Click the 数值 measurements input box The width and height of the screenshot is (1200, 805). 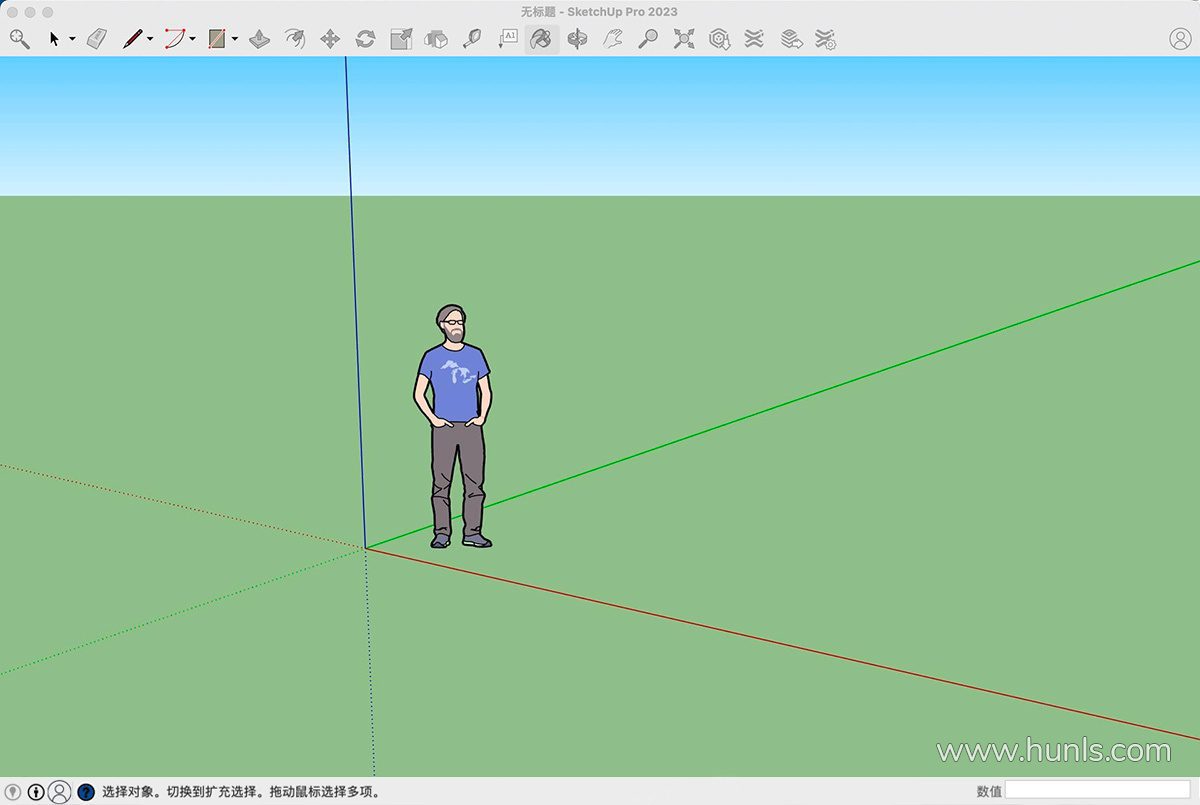point(1097,791)
